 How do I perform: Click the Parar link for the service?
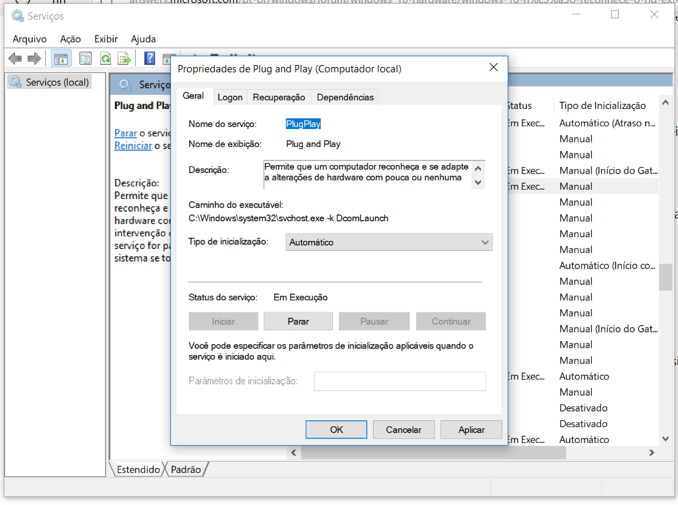click(x=125, y=133)
